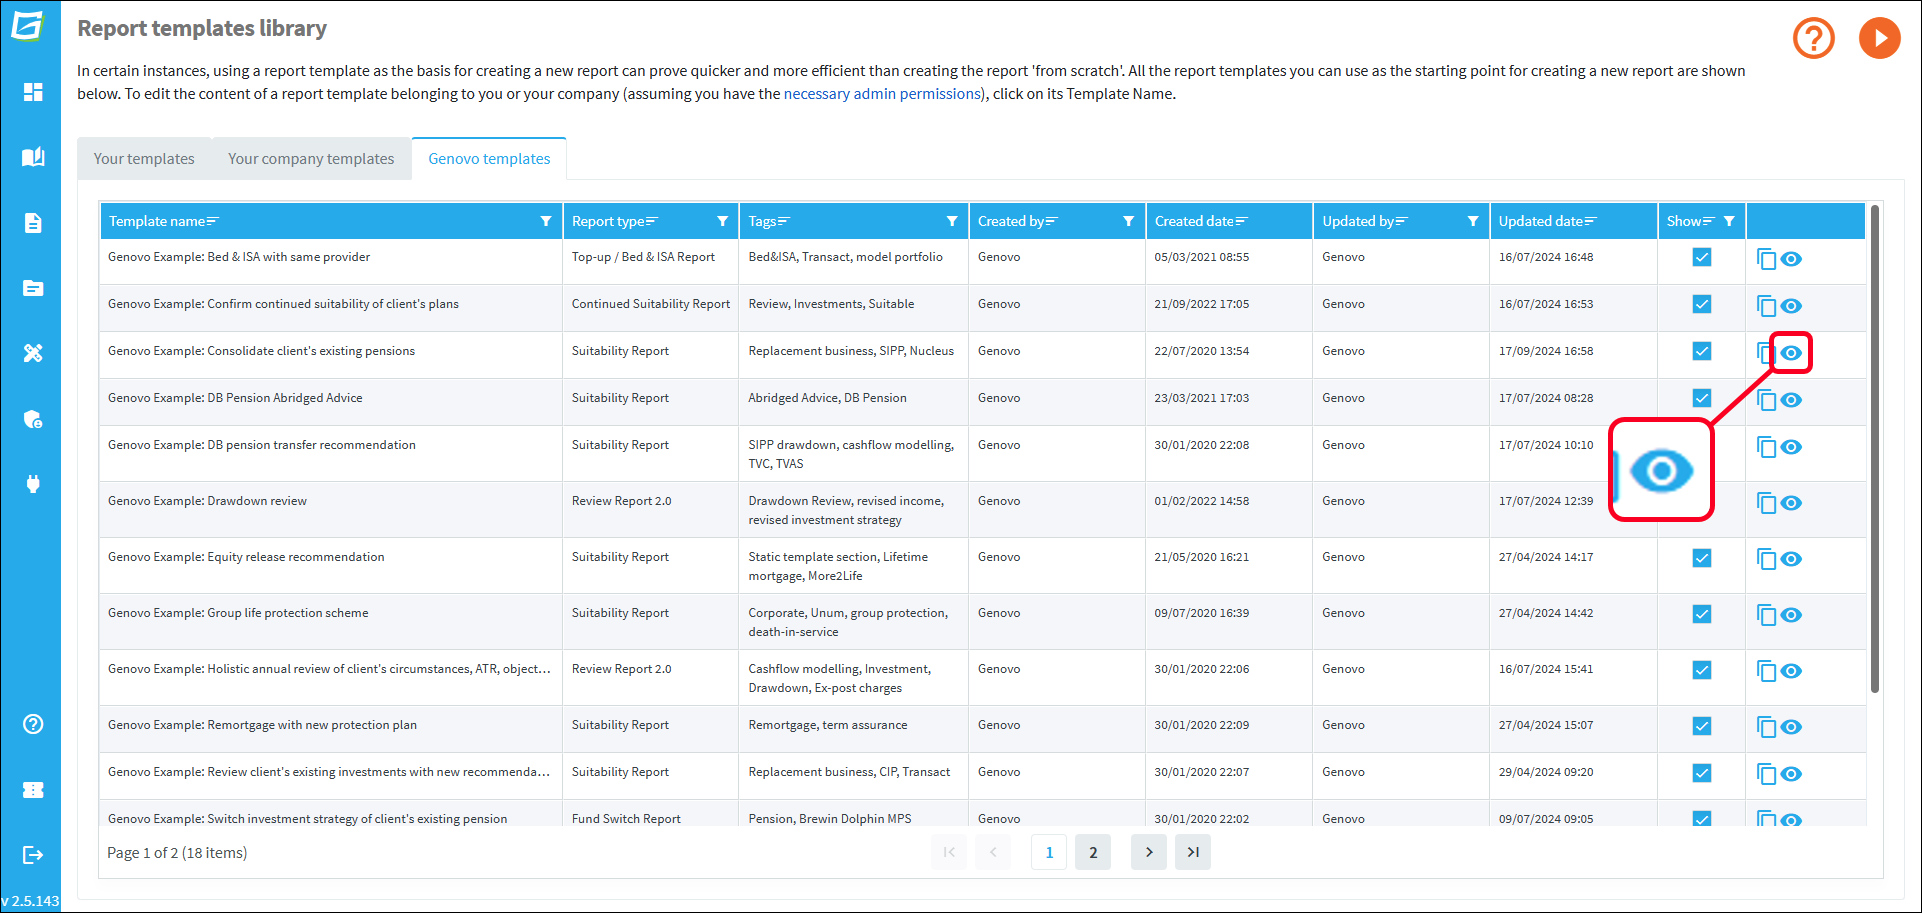Image resolution: width=1922 pixels, height=913 pixels.
Task: Uncheck Show for Confirm continued suitability row
Action: tap(1702, 304)
